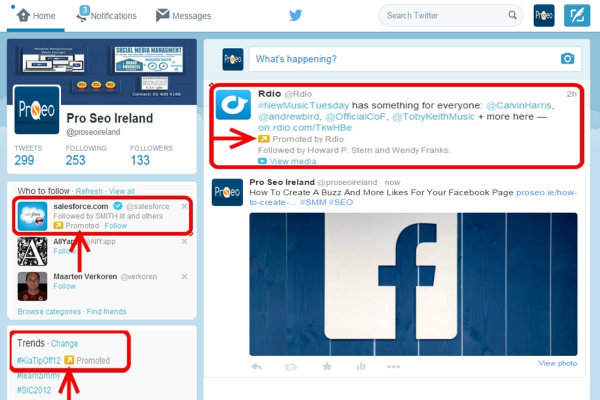Image resolution: width=600 pixels, height=400 pixels.
Task: Open the Facebook logo photo
Action: coord(413,284)
